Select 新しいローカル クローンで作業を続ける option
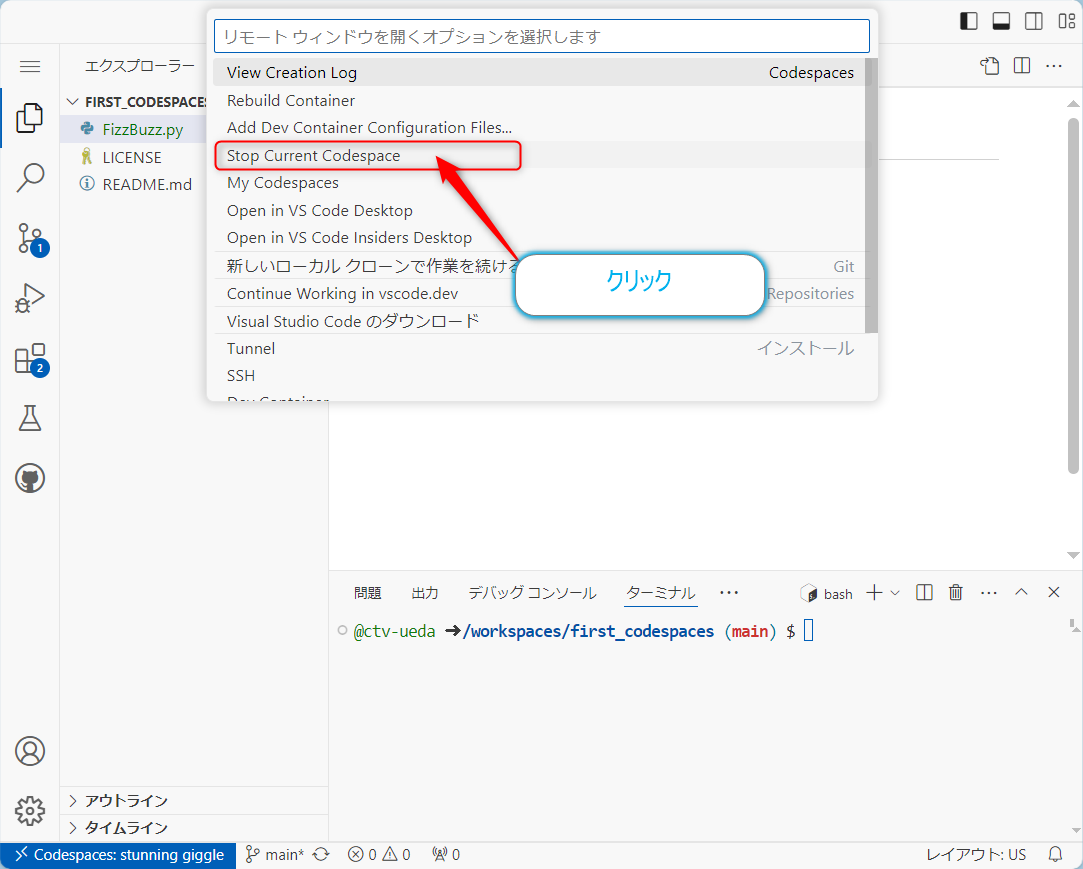Viewport: 1083px width, 869px height. pyautogui.click(x=539, y=266)
